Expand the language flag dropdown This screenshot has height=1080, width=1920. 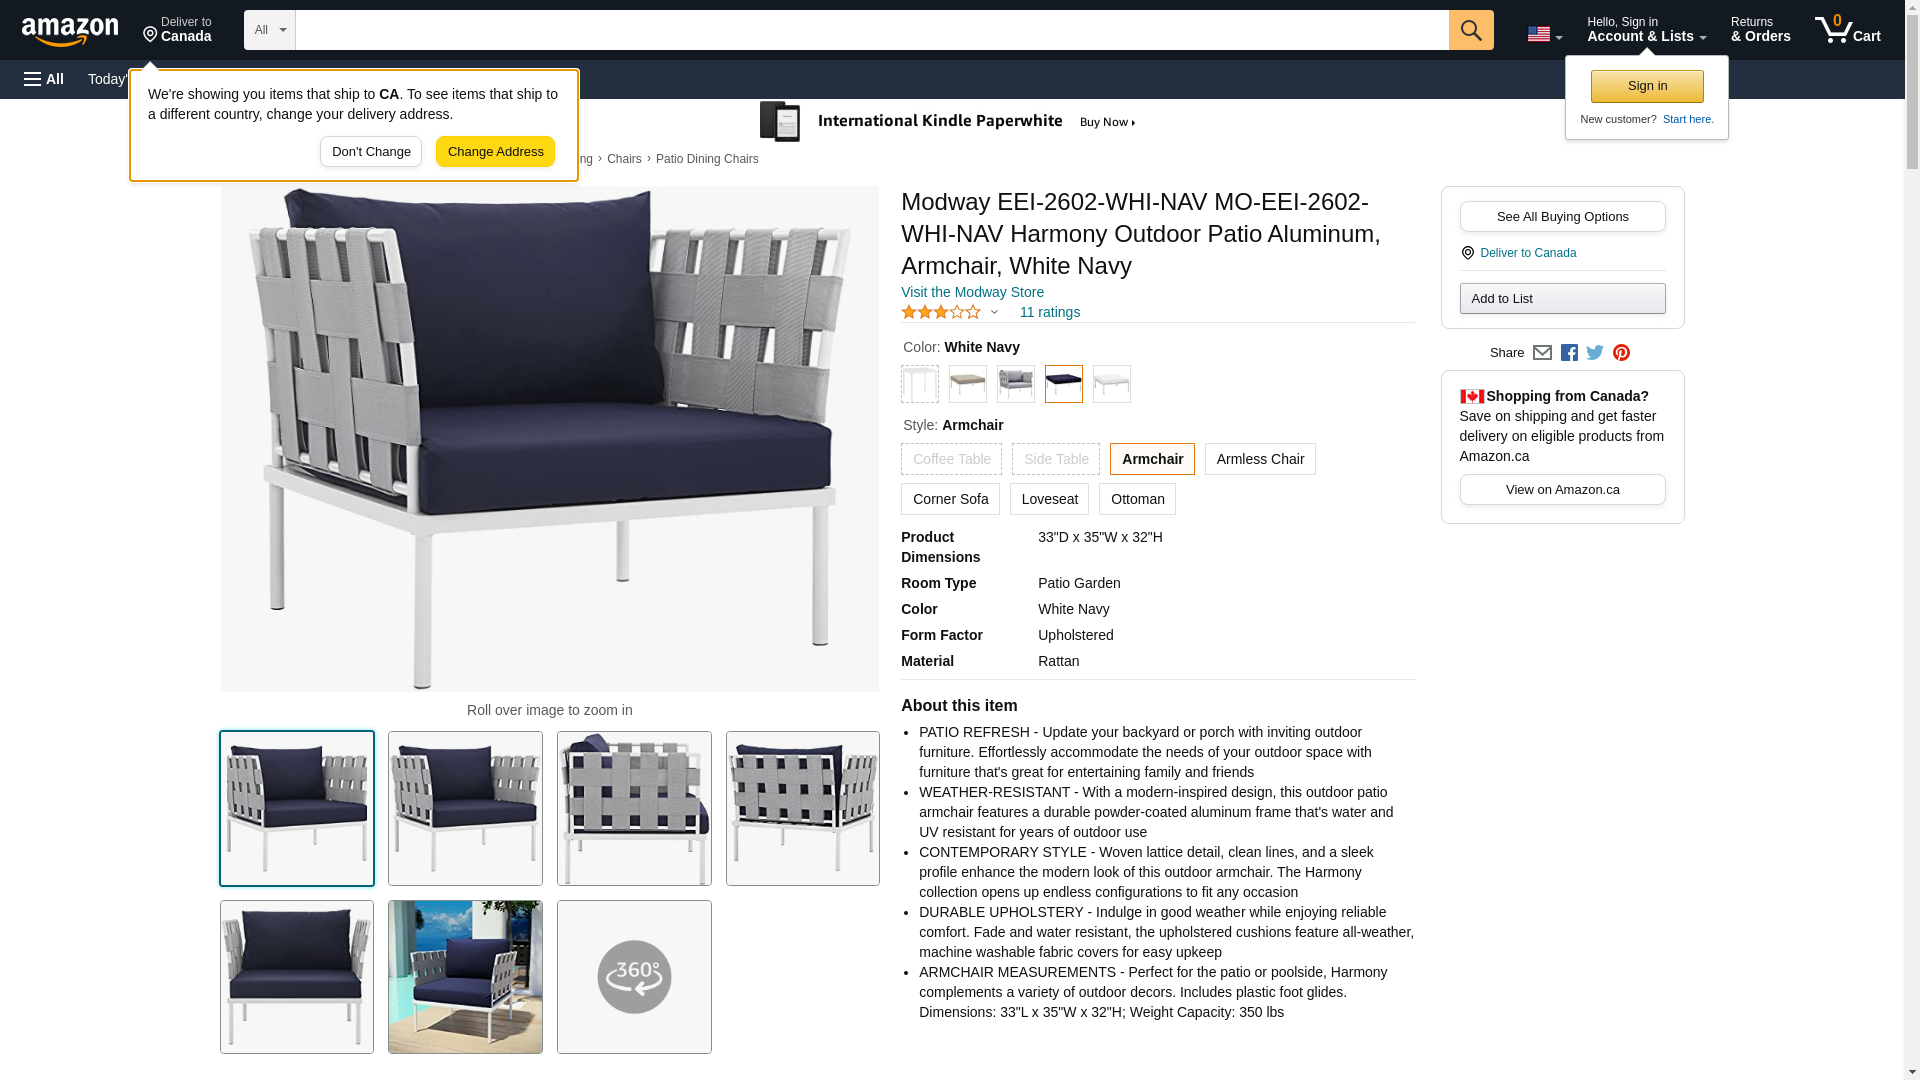tap(1544, 34)
